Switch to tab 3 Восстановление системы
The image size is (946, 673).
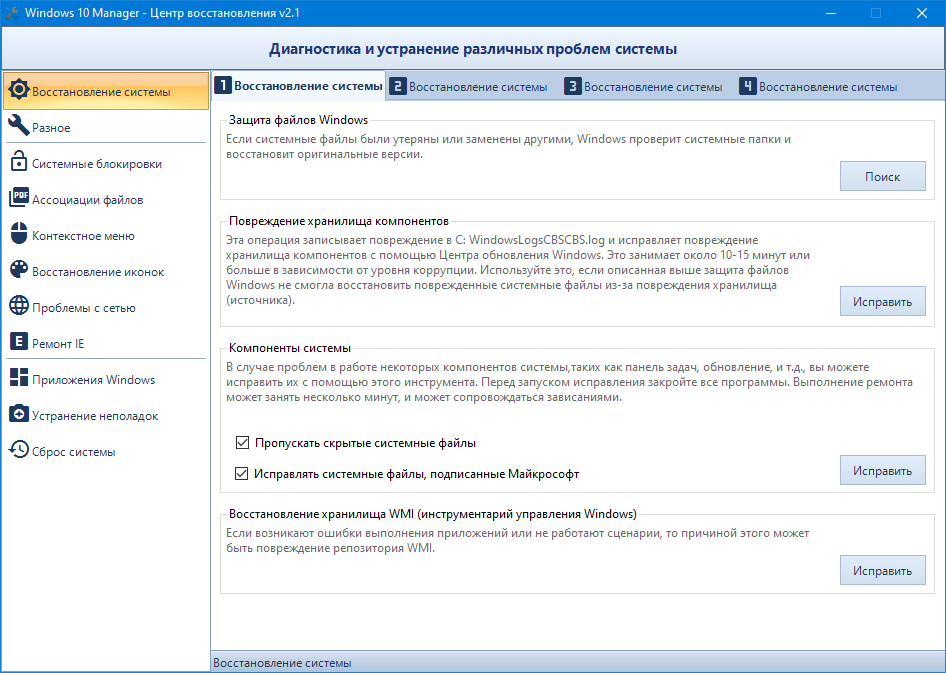click(x=644, y=87)
